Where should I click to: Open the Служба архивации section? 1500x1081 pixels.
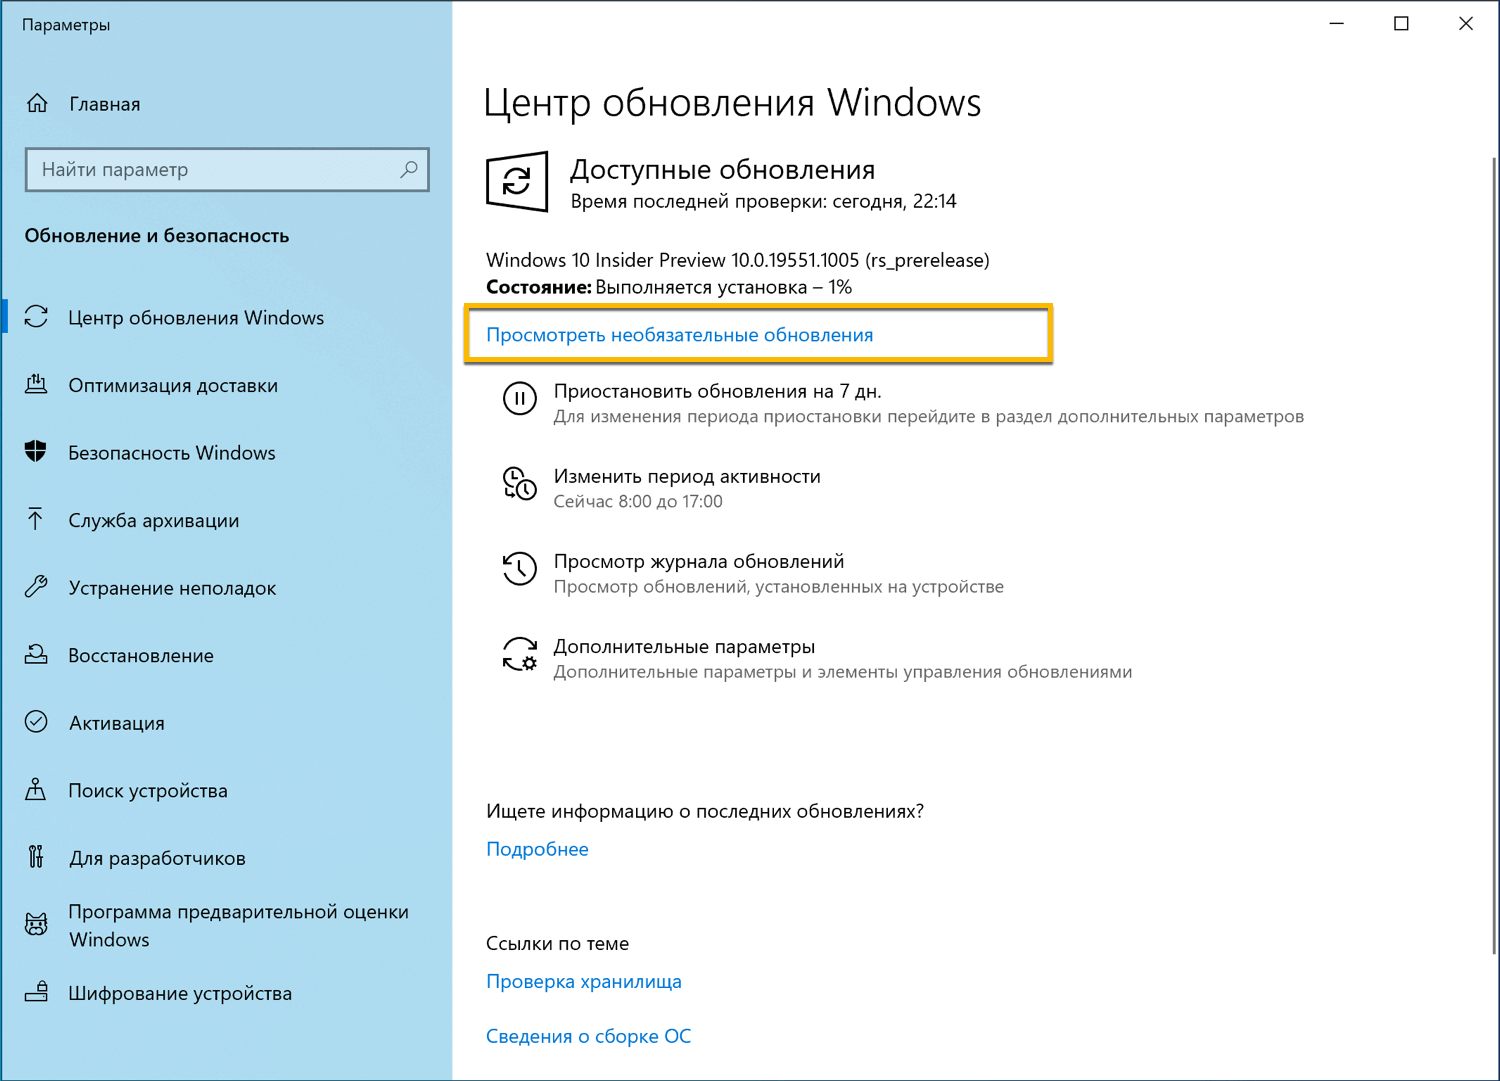[153, 520]
